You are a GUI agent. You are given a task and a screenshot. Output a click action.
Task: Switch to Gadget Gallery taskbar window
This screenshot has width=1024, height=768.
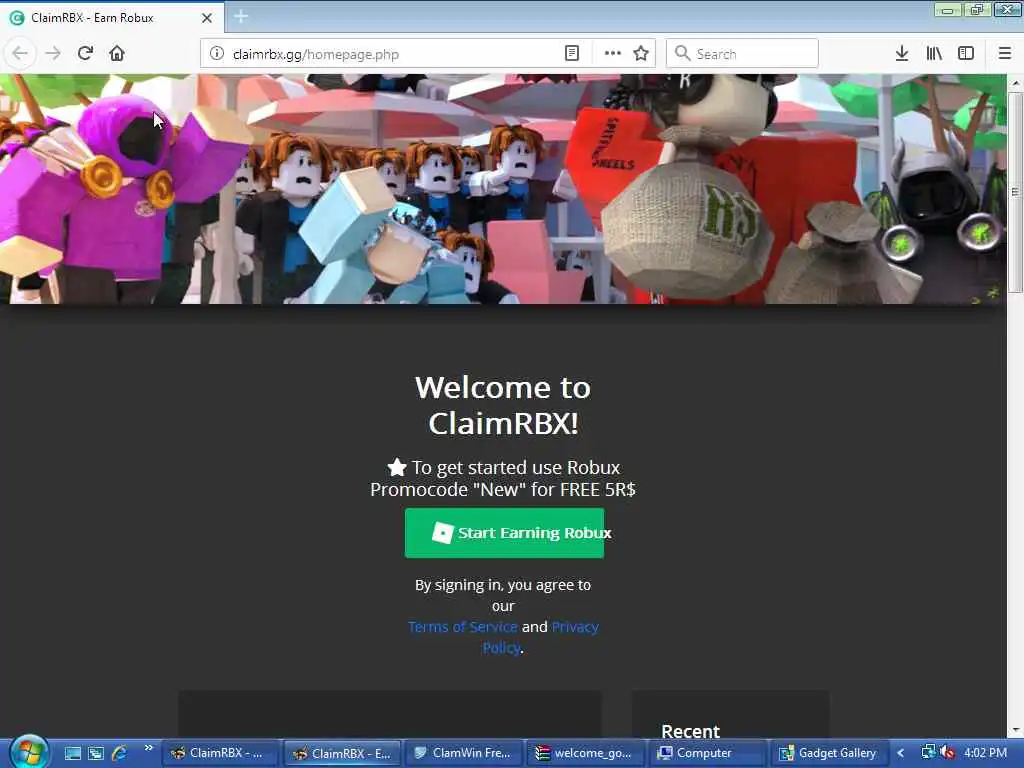coord(827,753)
